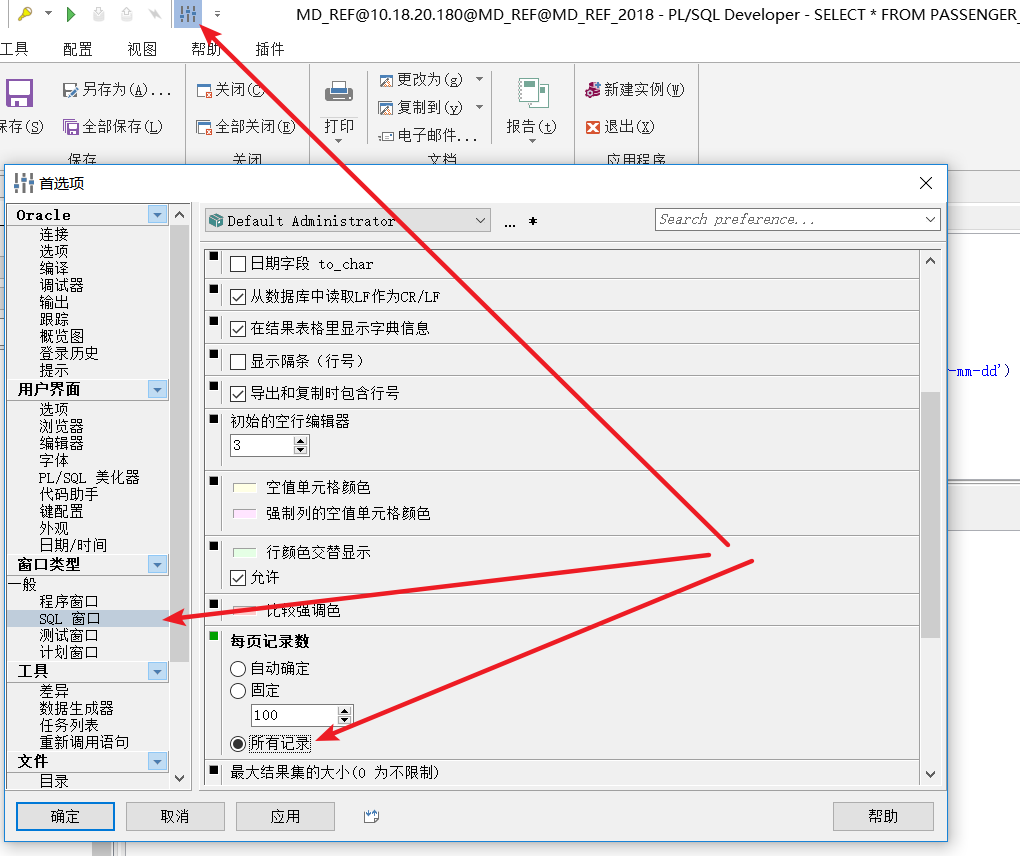Uncheck 导出和复制时包含行号 checkbox
Screen dimensions: 1020x856
pos(238,394)
